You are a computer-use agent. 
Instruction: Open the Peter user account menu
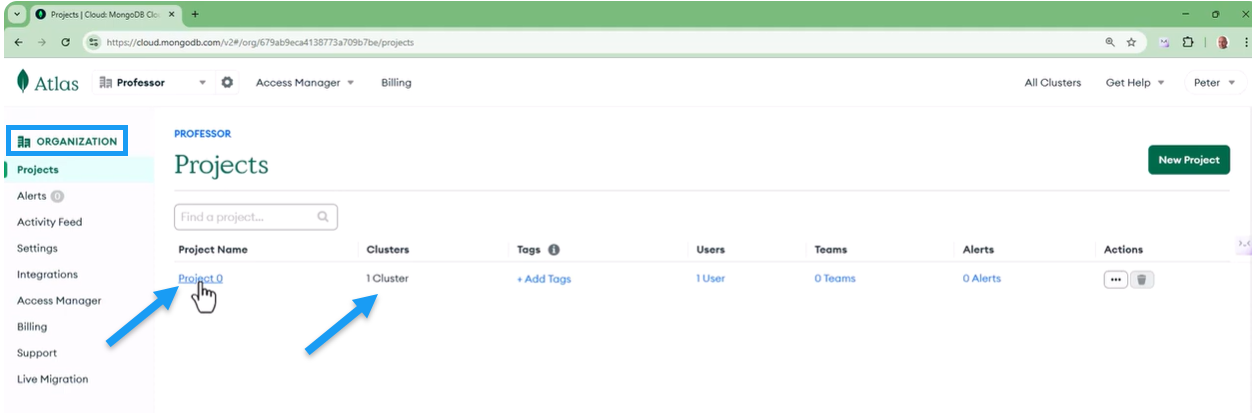point(1214,83)
